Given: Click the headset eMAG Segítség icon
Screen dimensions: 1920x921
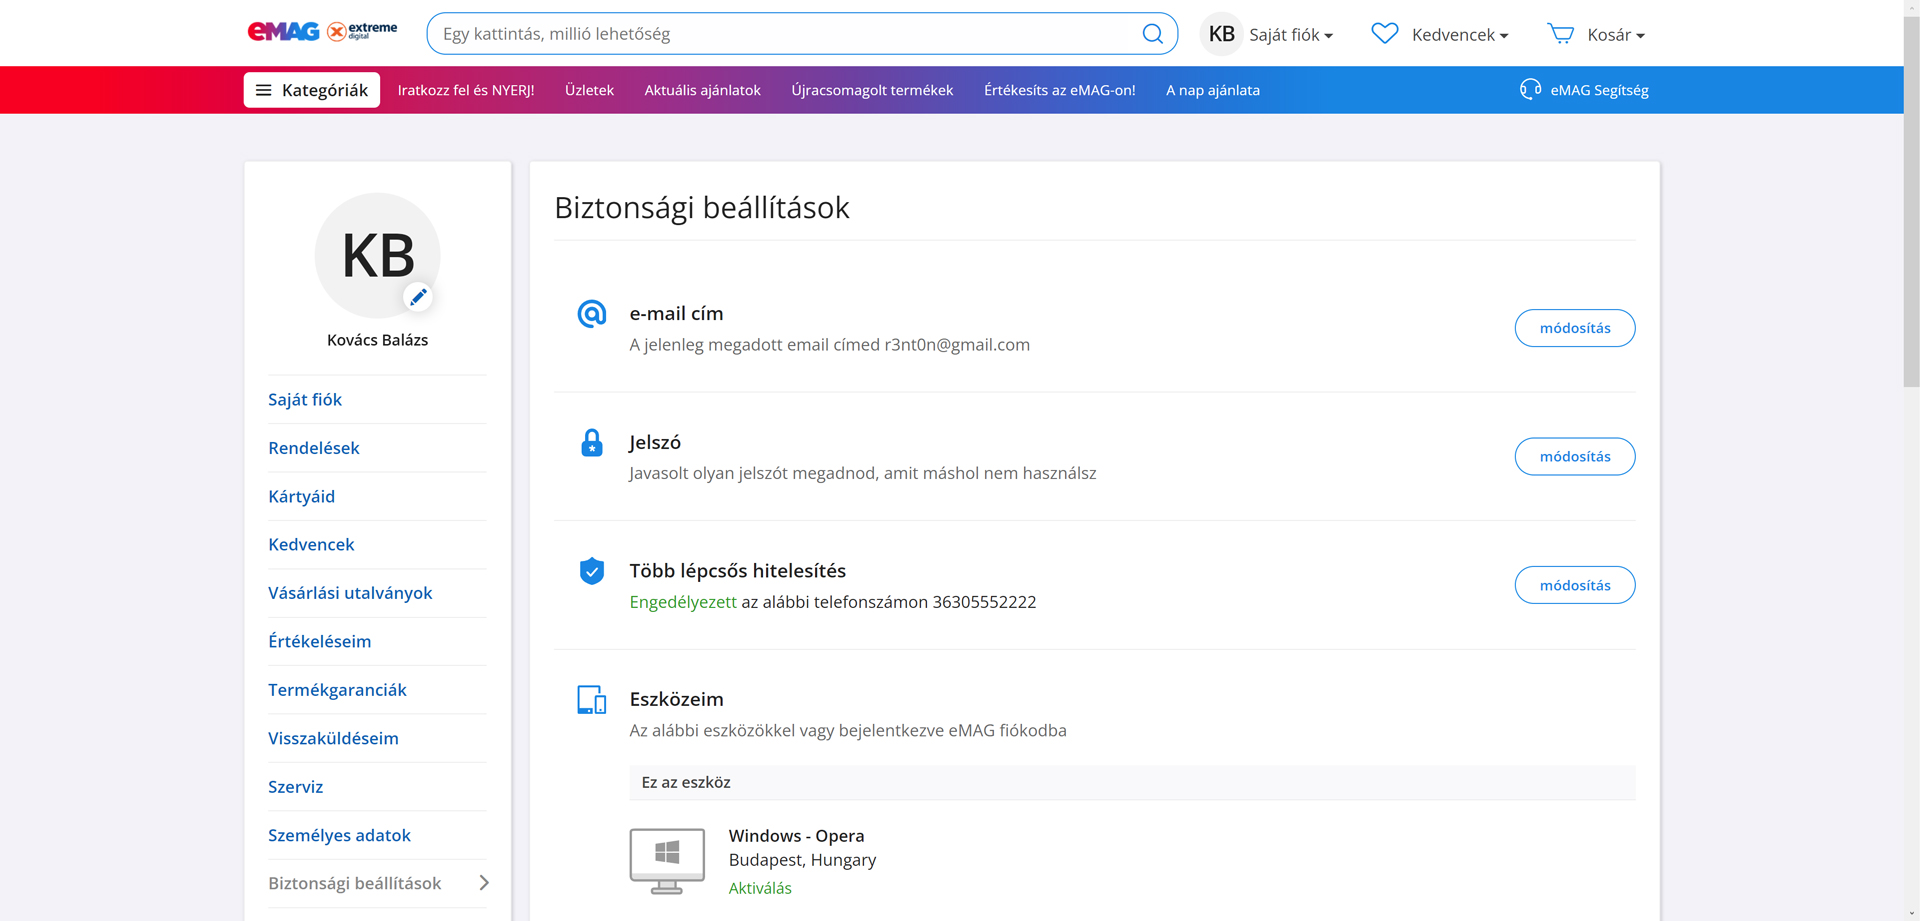Looking at the screenshot, I should (x=1530, y=90).
